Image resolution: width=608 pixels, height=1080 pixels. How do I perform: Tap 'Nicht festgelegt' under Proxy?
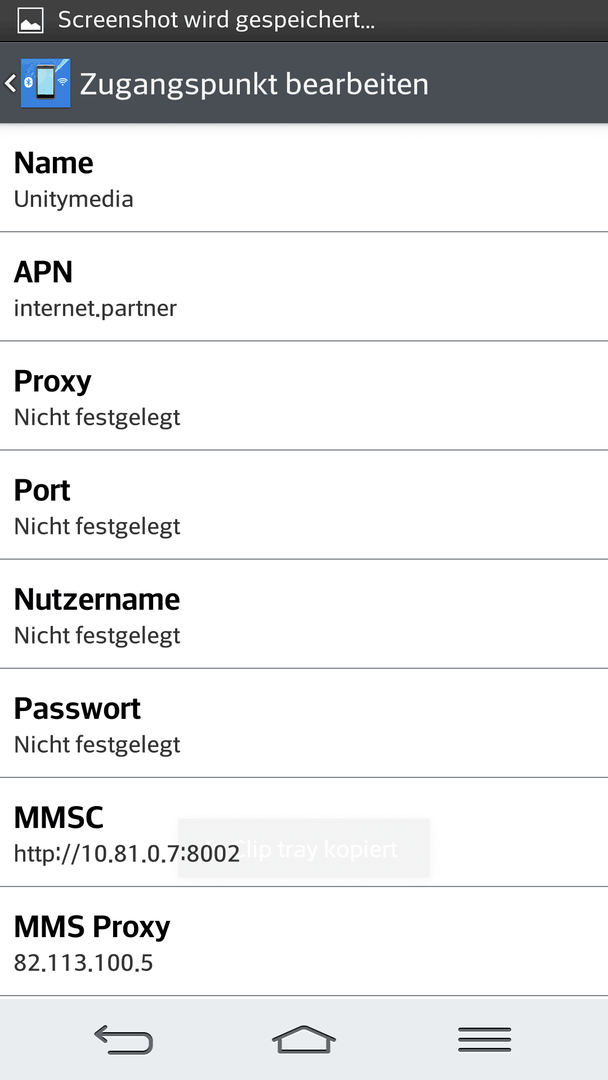(97, 417)
